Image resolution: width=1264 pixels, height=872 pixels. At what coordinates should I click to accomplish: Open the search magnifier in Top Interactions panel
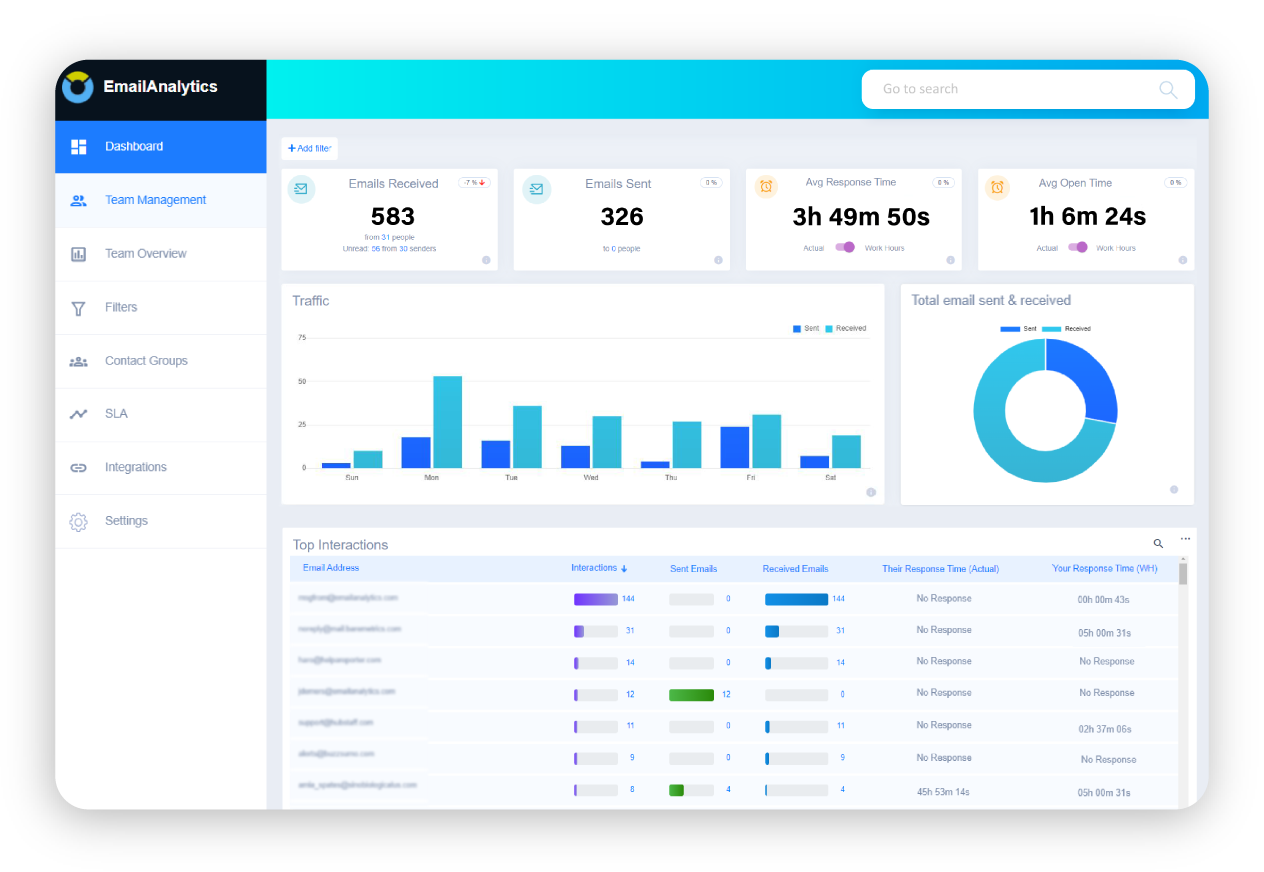1157,543
